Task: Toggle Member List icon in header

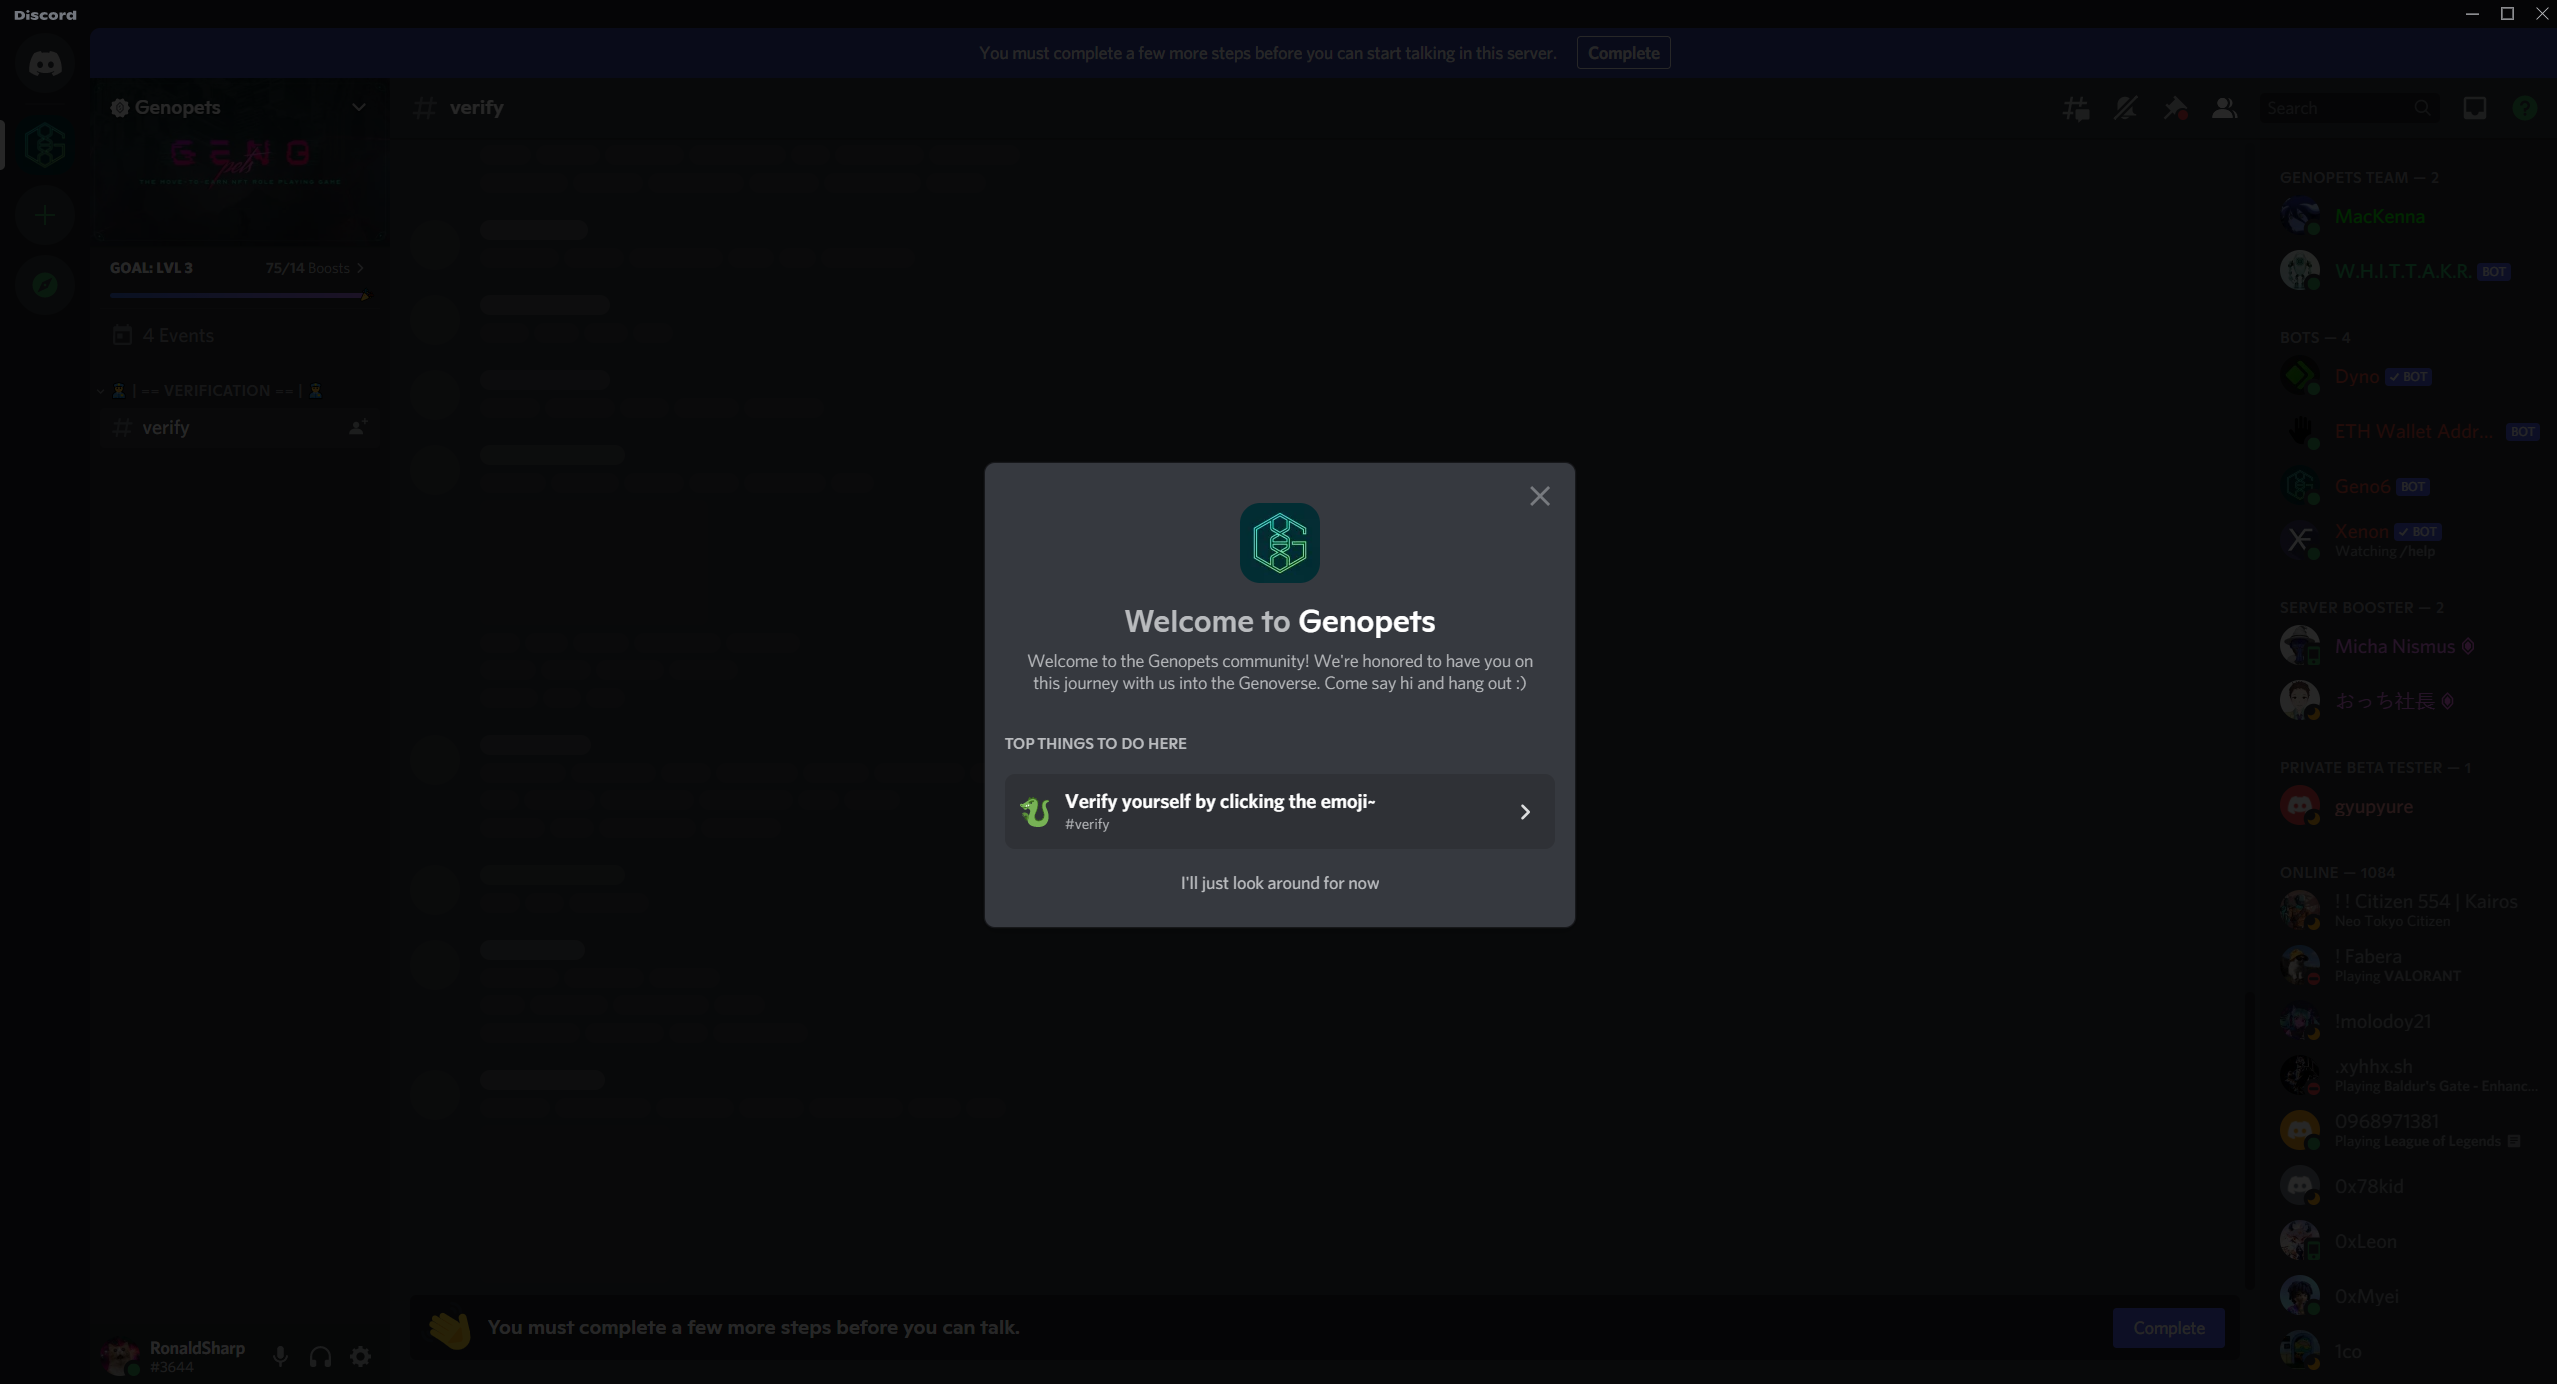Action: 2224,108
